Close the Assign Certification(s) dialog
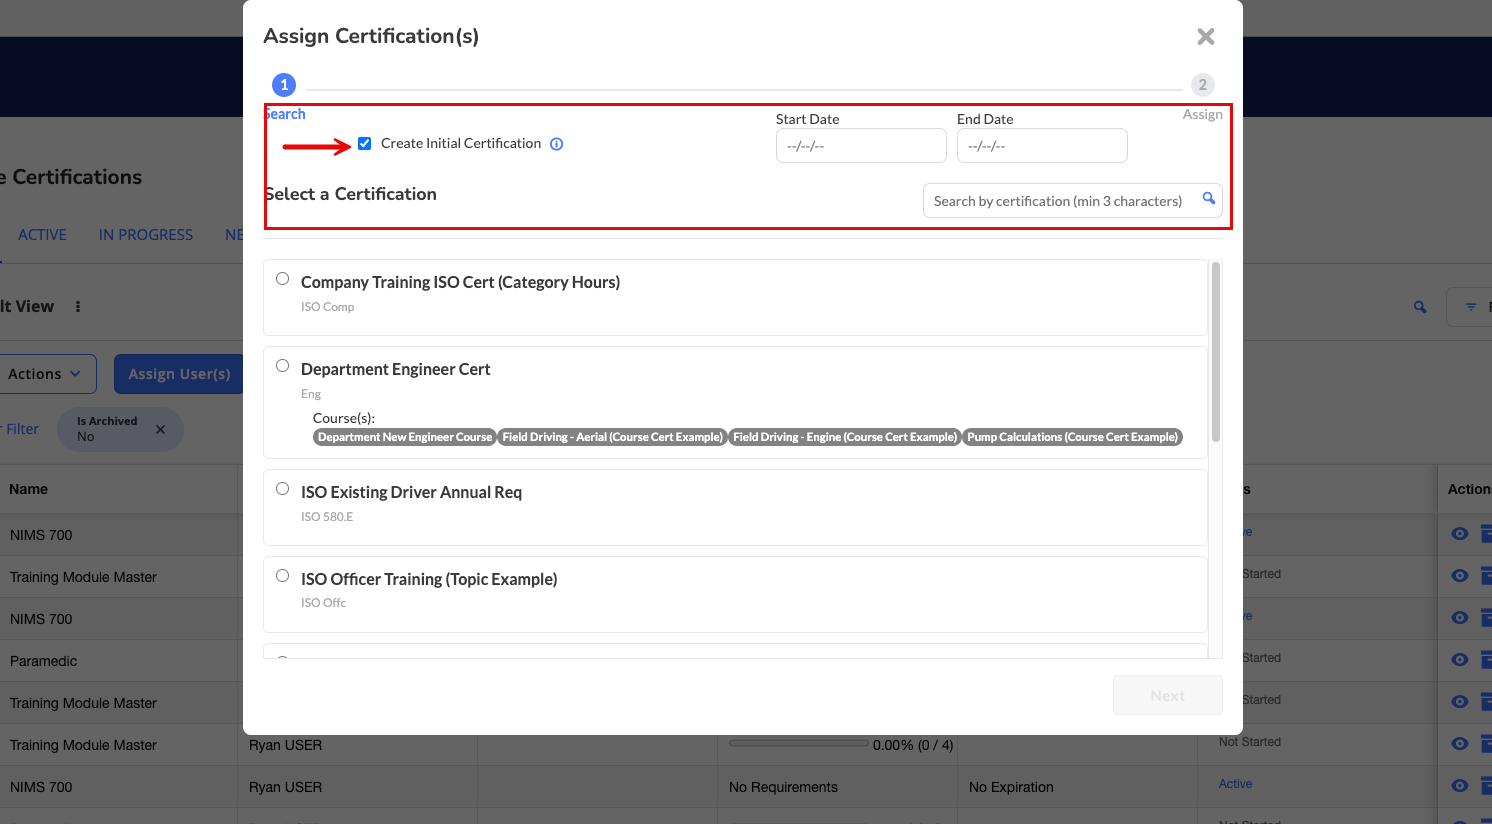 pyautogui.click(x=1205, y=37)
